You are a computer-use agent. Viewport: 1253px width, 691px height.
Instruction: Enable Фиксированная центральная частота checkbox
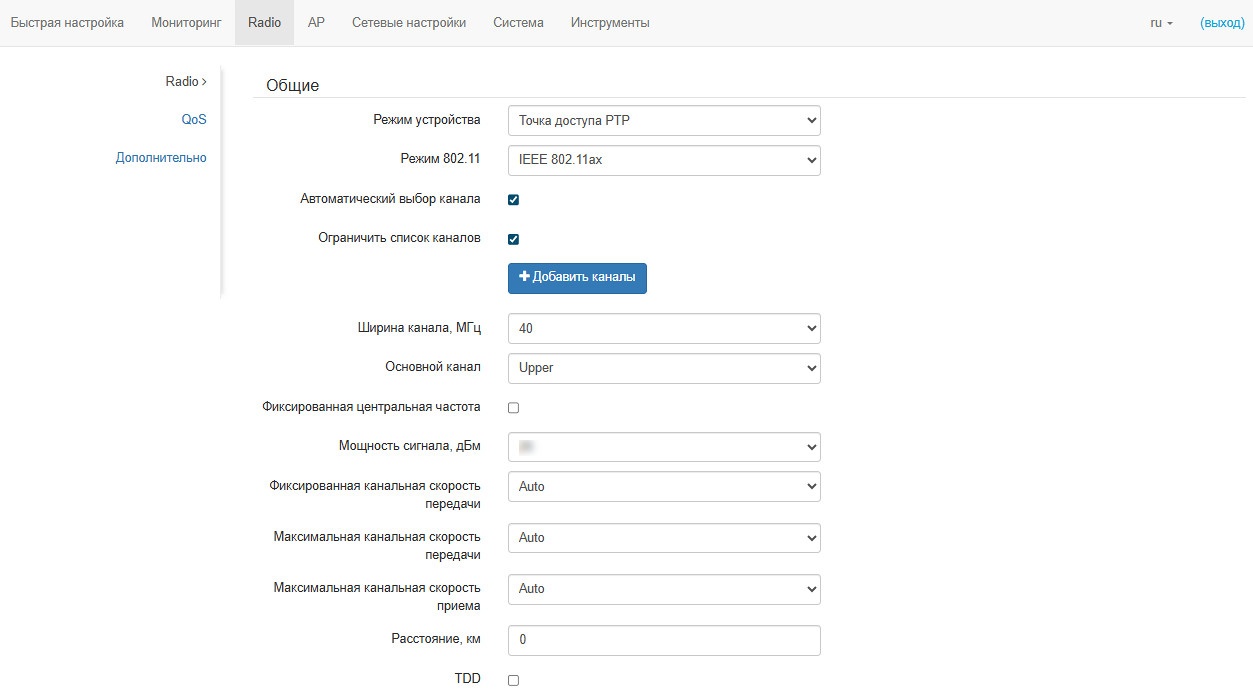pyautogui.click(x=514, y=408)
